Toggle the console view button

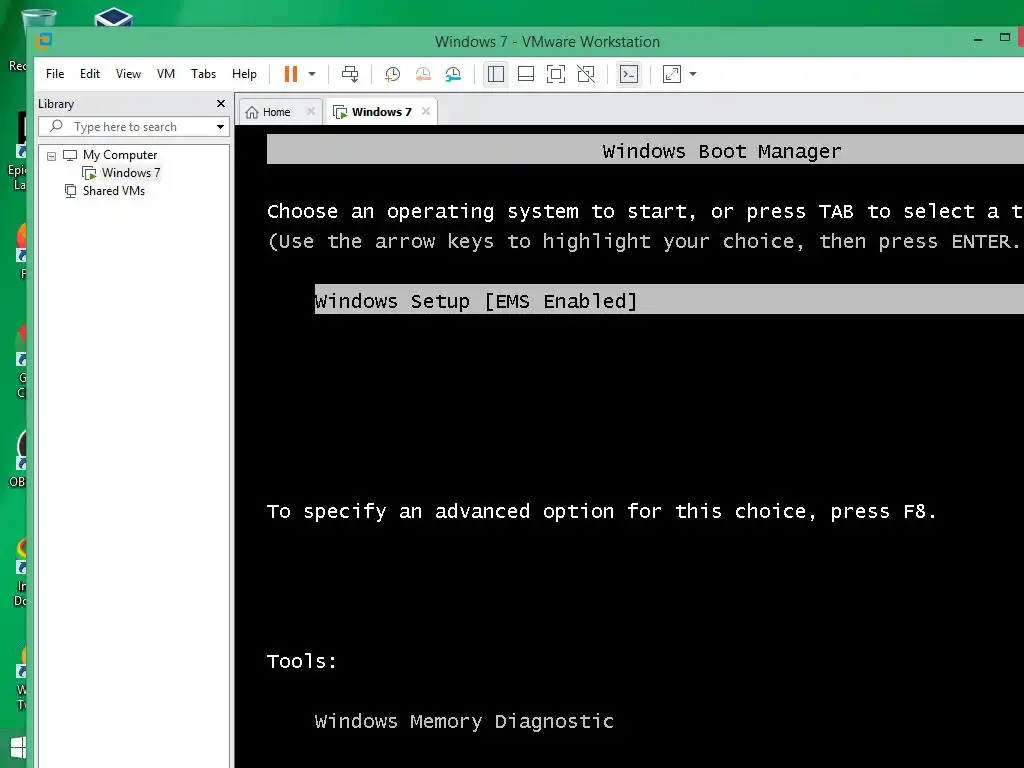(x=629, y=74)
